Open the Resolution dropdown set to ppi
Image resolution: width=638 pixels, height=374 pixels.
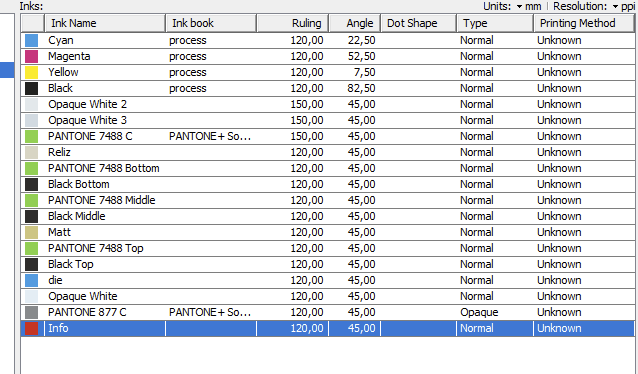(x=625, y=7)
